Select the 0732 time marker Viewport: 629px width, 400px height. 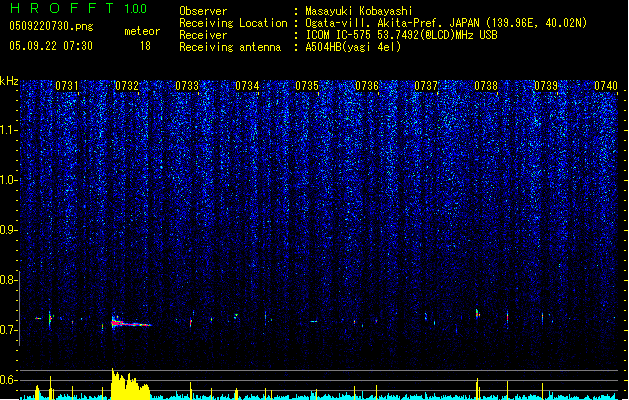127,86
